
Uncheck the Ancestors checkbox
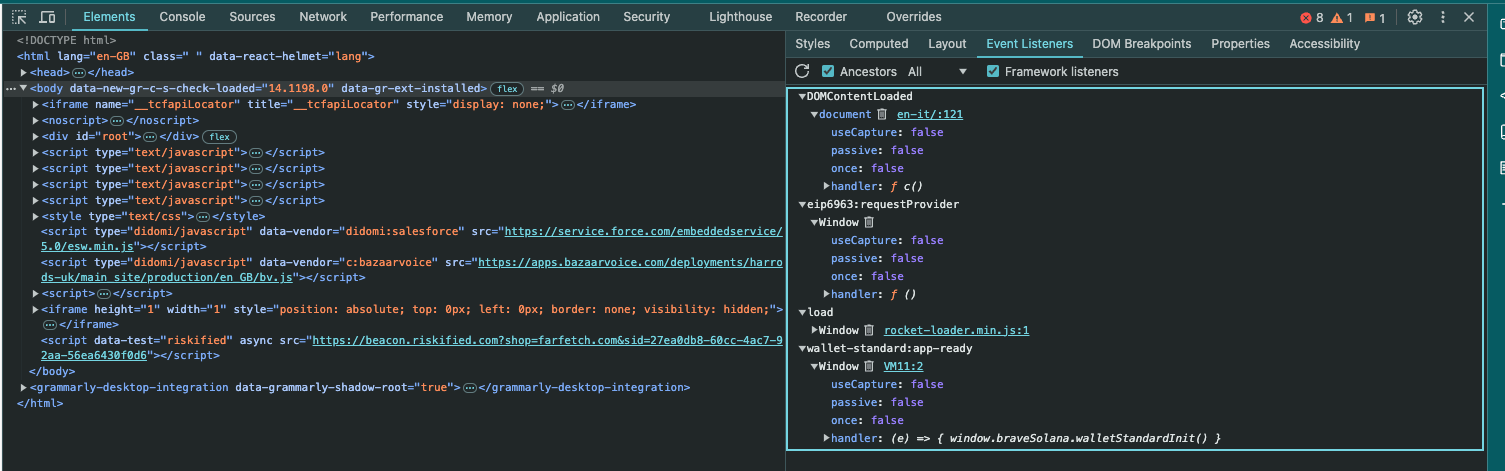827,71
